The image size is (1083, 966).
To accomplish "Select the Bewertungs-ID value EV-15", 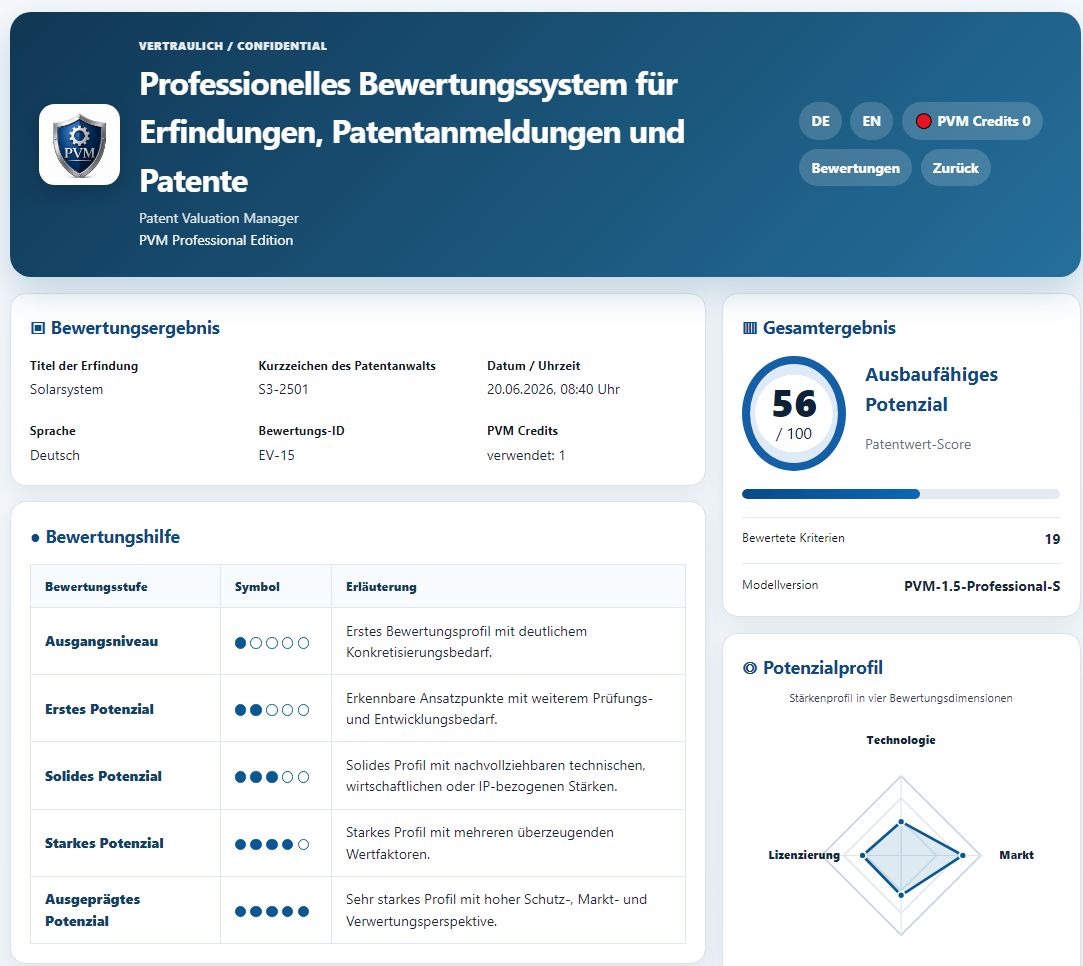I will (x=276, y=456).
